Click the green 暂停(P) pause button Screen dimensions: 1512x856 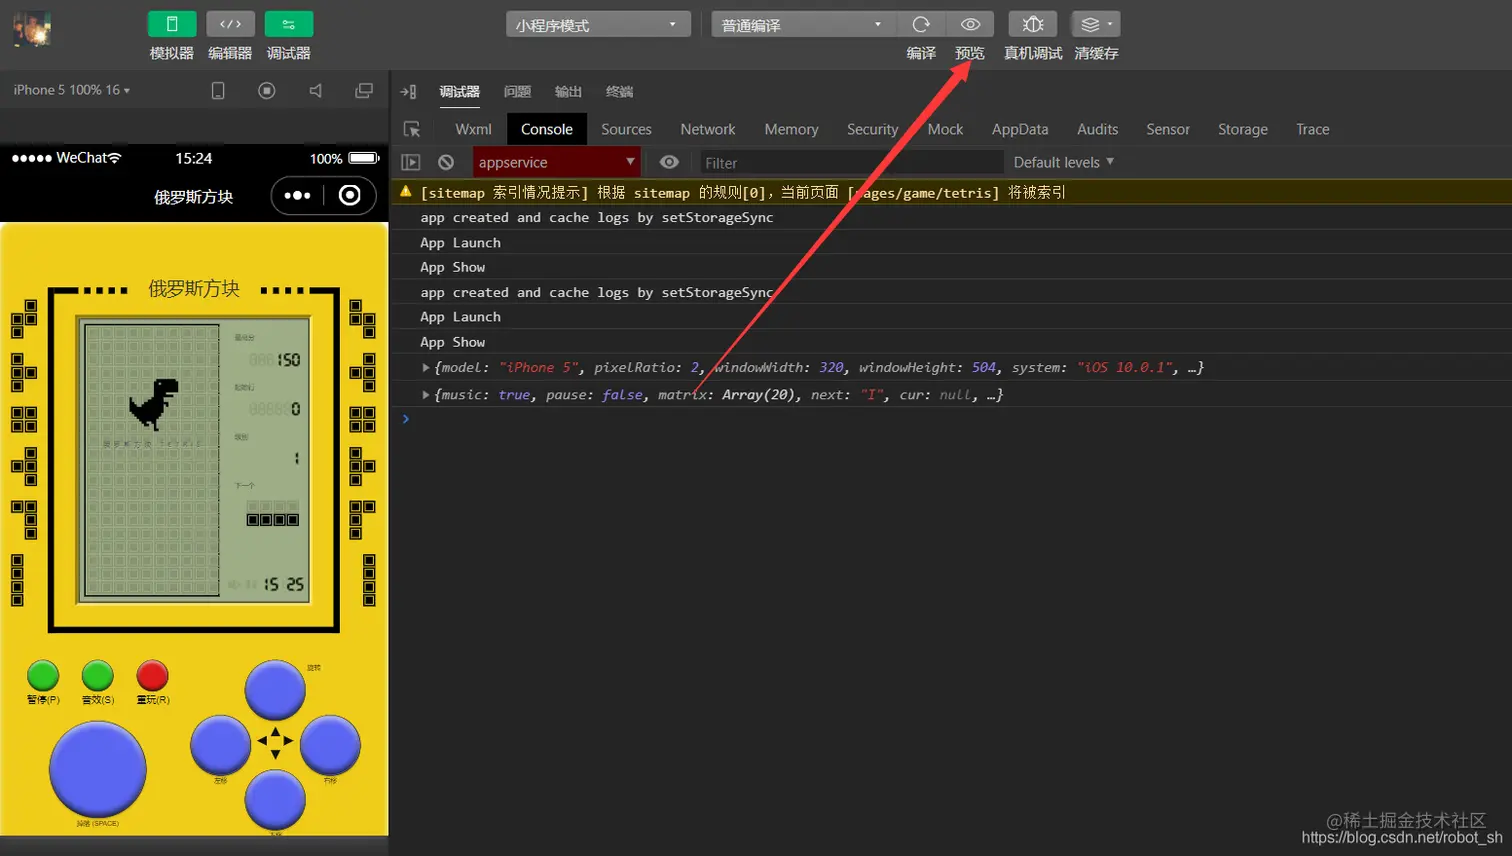pyautogui.click(x=43, y=675)
